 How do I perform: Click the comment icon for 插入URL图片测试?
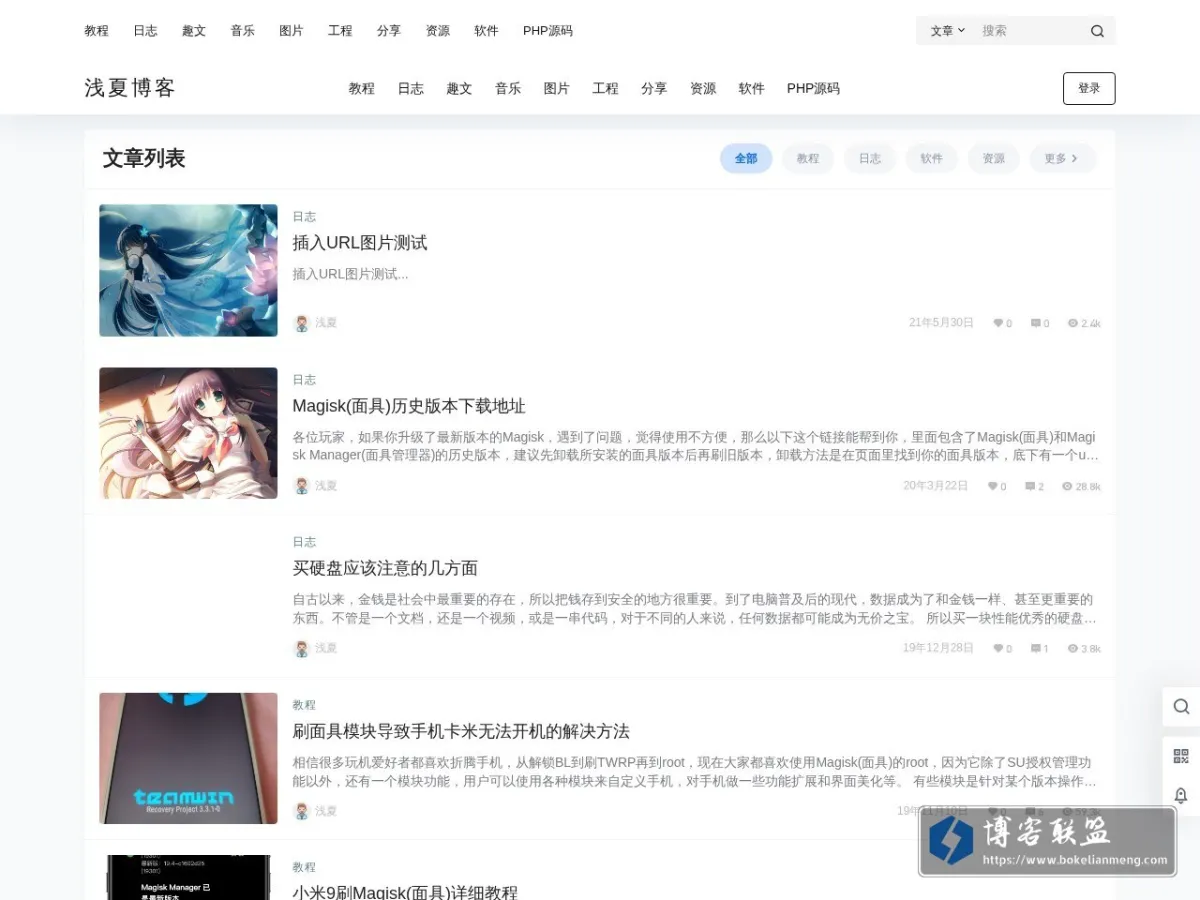click(1035, 323)
